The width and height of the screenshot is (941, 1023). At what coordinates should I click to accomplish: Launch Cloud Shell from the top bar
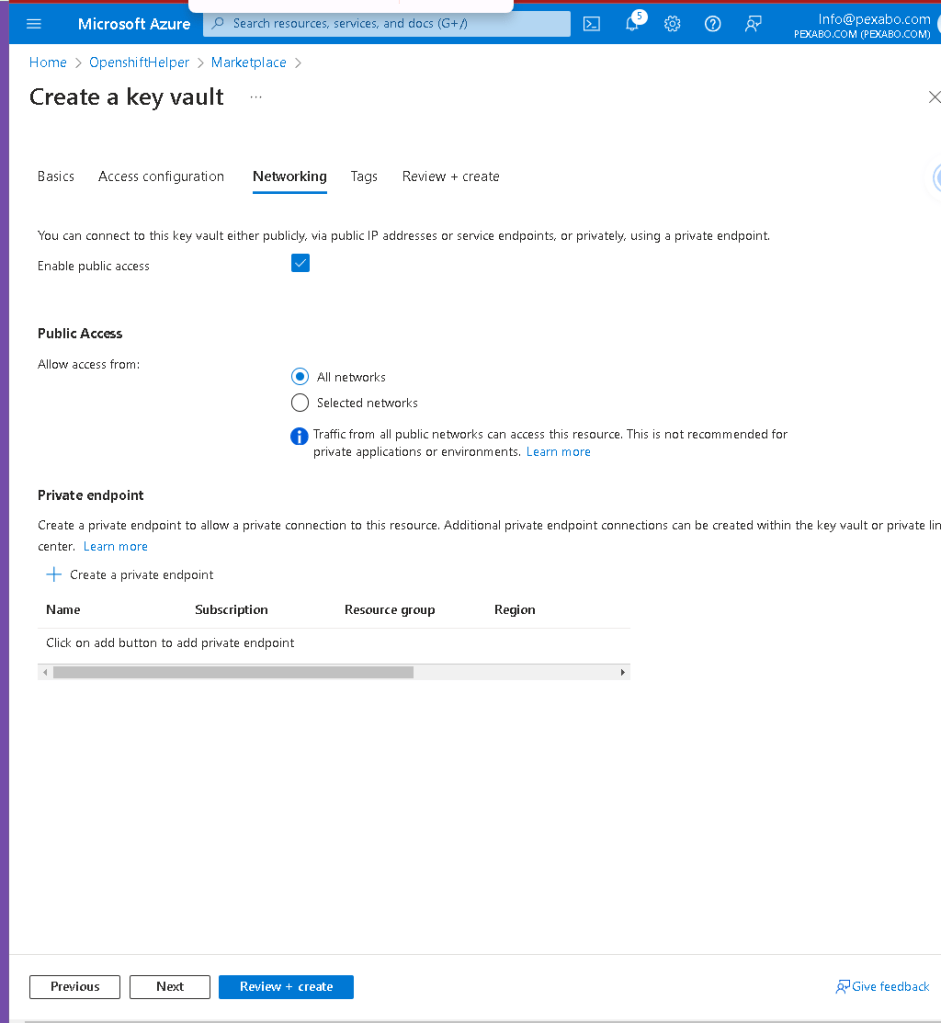[x=591, y=24]
